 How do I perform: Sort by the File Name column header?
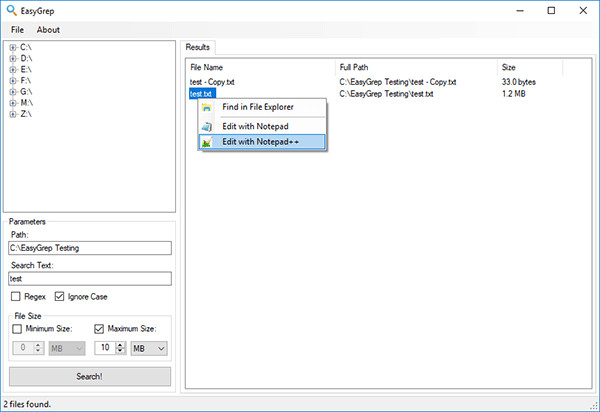(262, 68)
